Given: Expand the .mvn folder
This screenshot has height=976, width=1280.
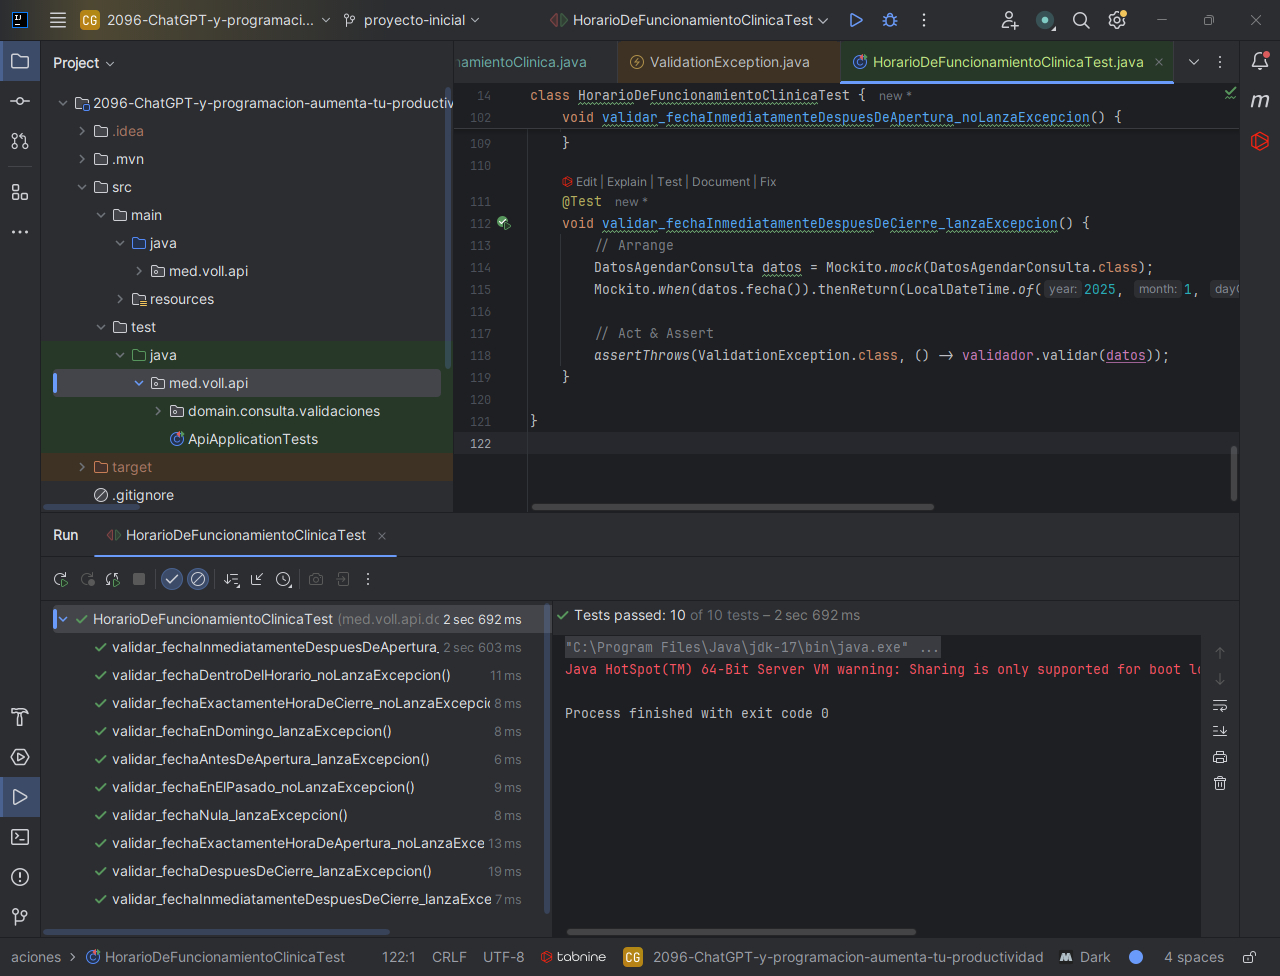Looking at the screenshot, I should [x=82, y=159].
